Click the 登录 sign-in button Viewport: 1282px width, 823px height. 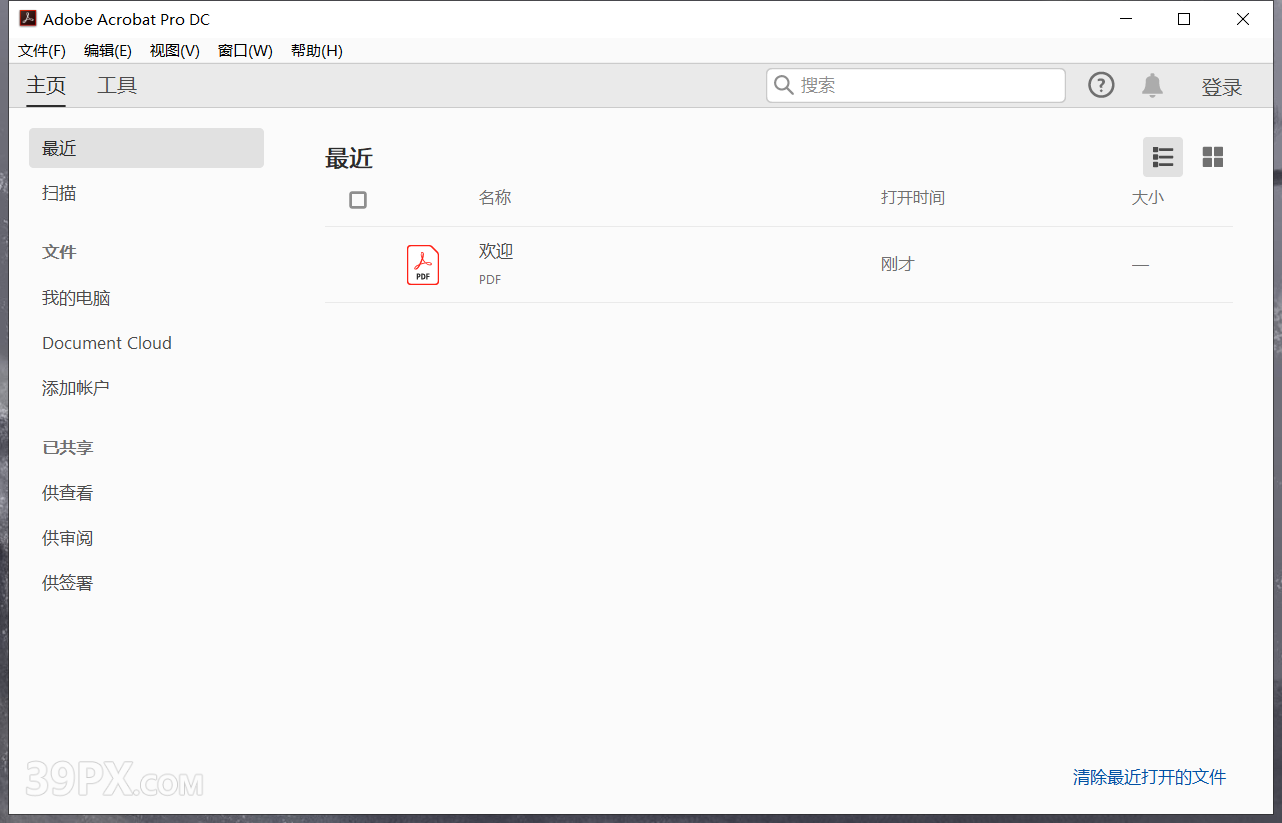1222,87
